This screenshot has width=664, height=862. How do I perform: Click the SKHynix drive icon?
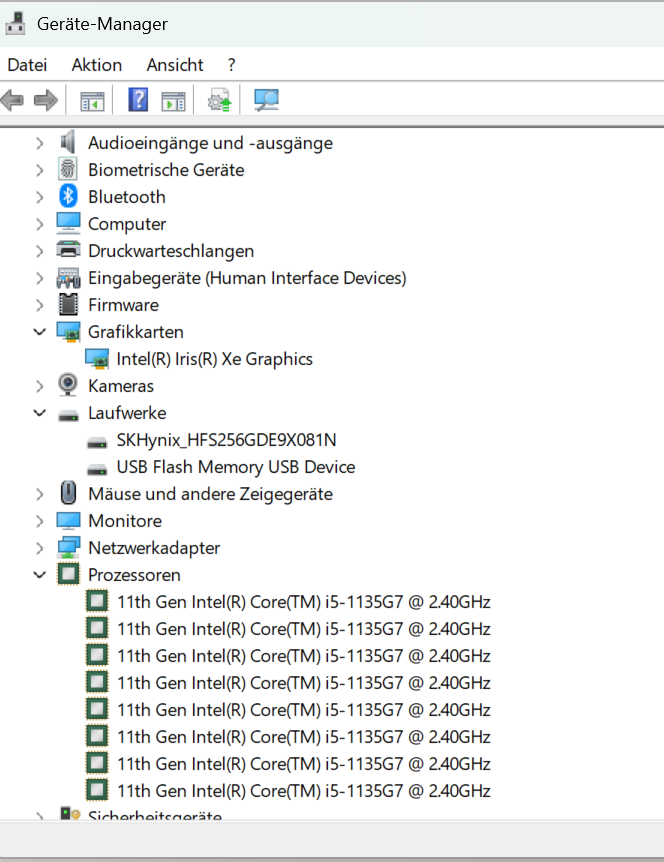pyautogui.click(x=97, y=441)
